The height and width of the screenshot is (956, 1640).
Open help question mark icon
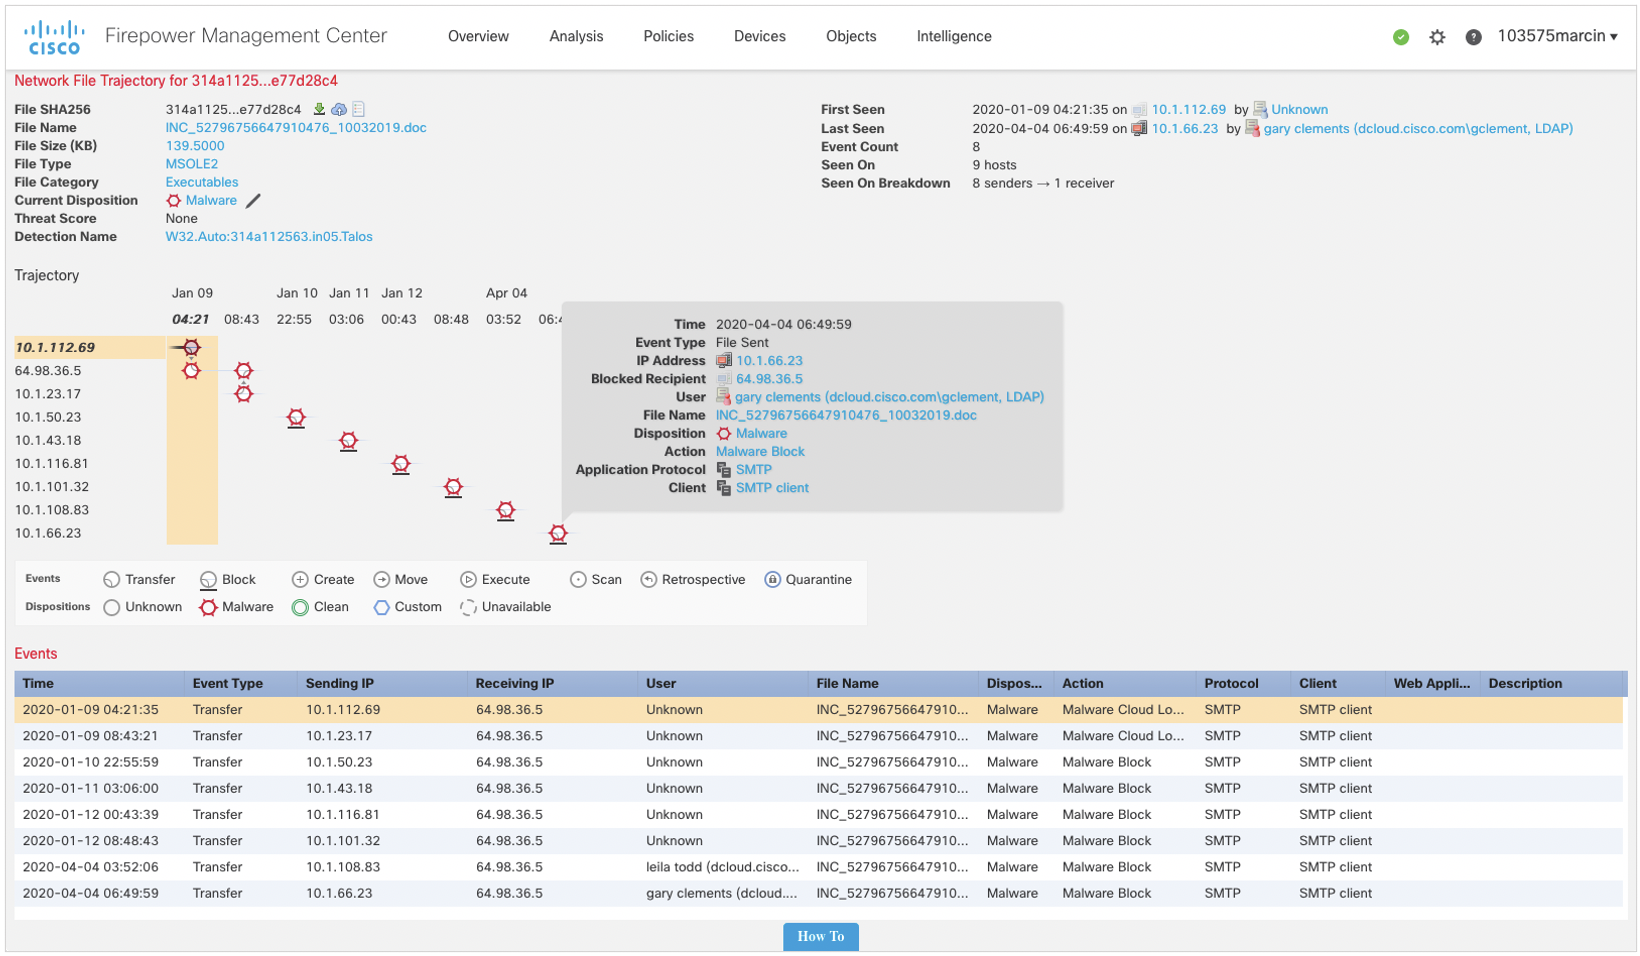pyautogui.click(x=1473, y=37)
